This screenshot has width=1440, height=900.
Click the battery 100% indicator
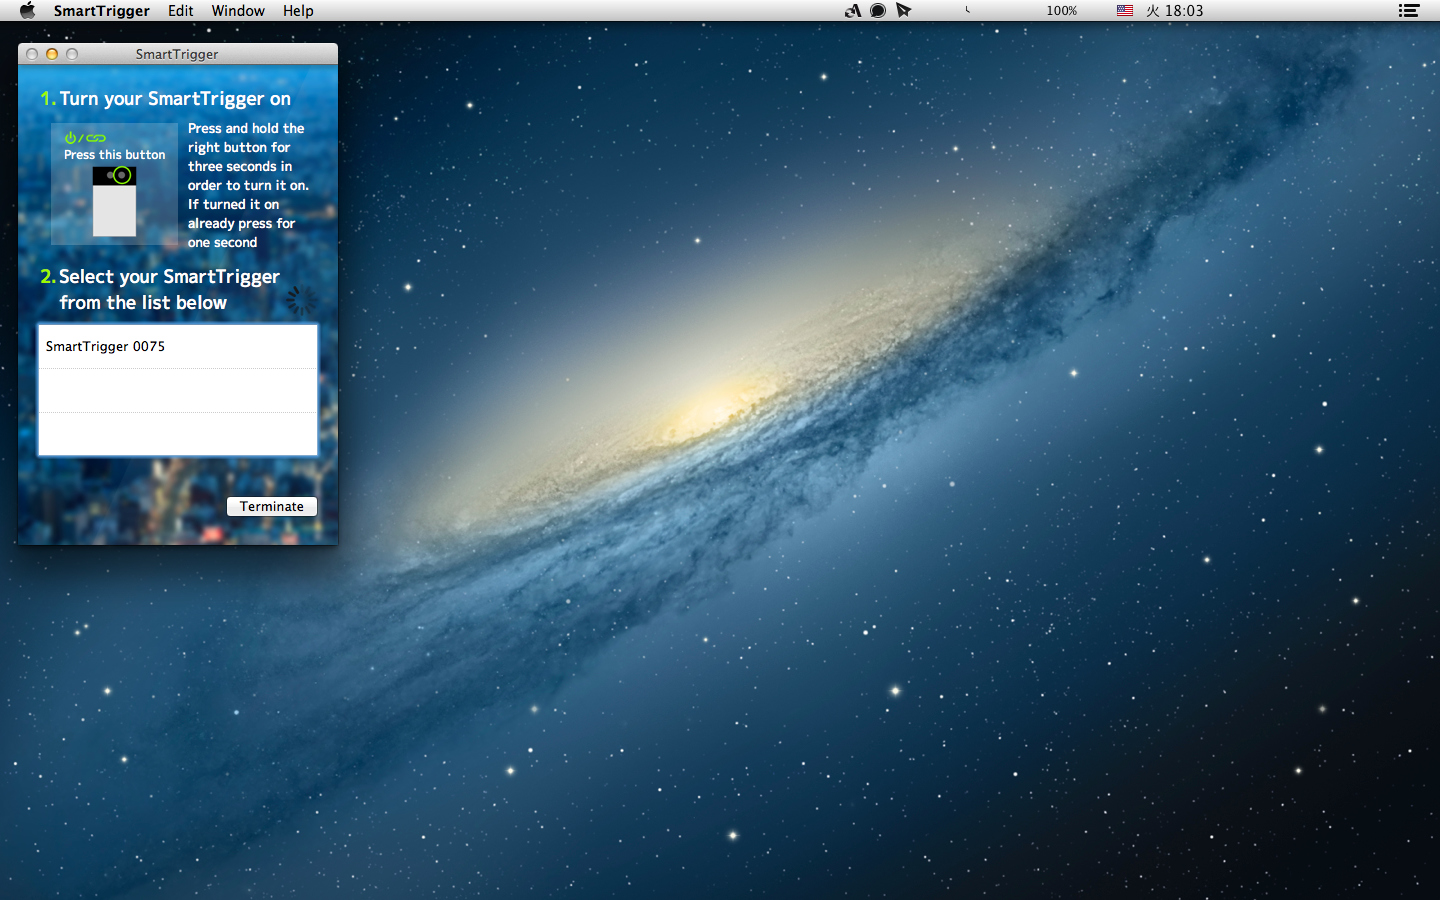pos(1061,11)
